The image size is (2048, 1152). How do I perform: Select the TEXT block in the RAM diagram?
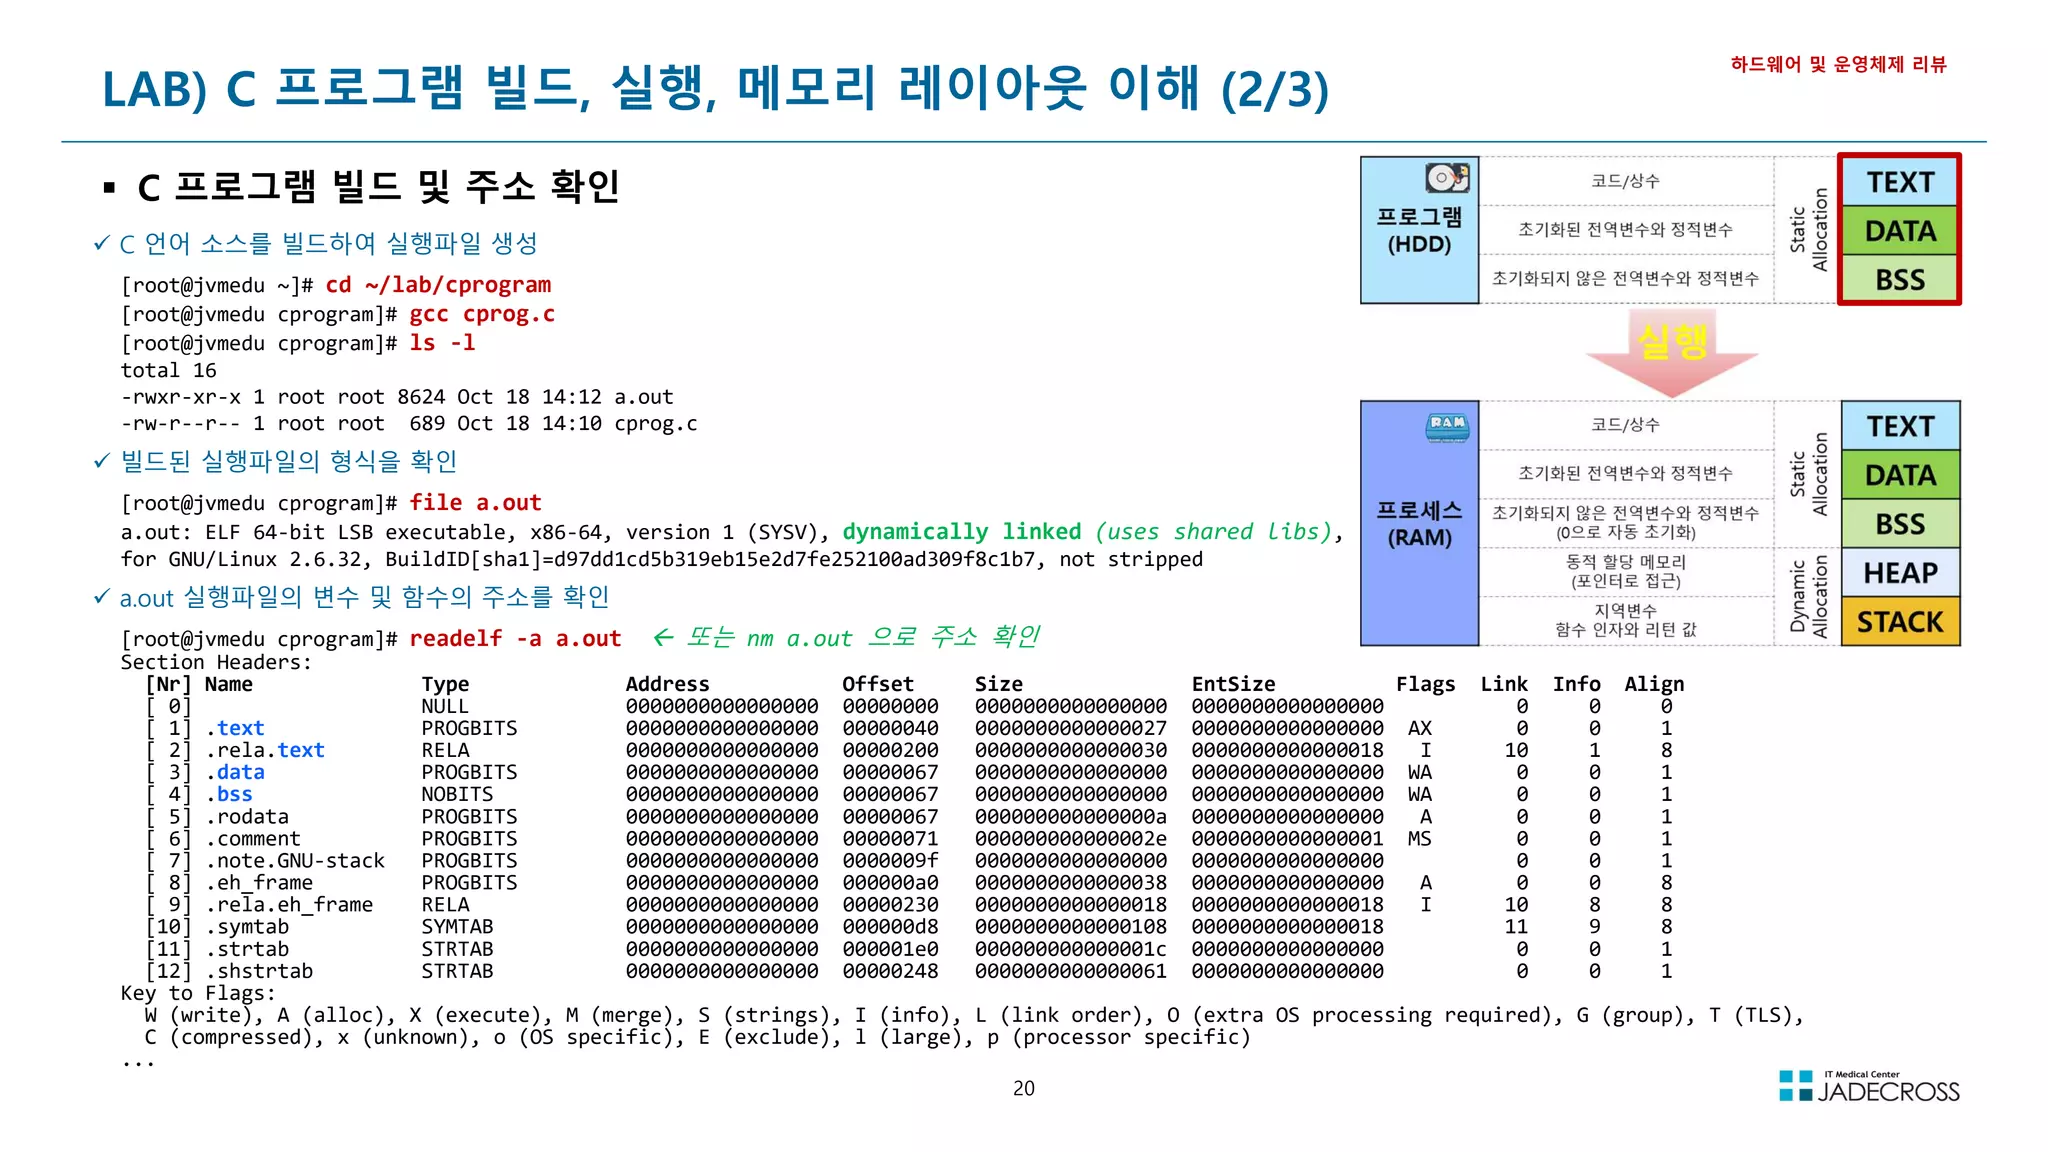coord(1900,426)
